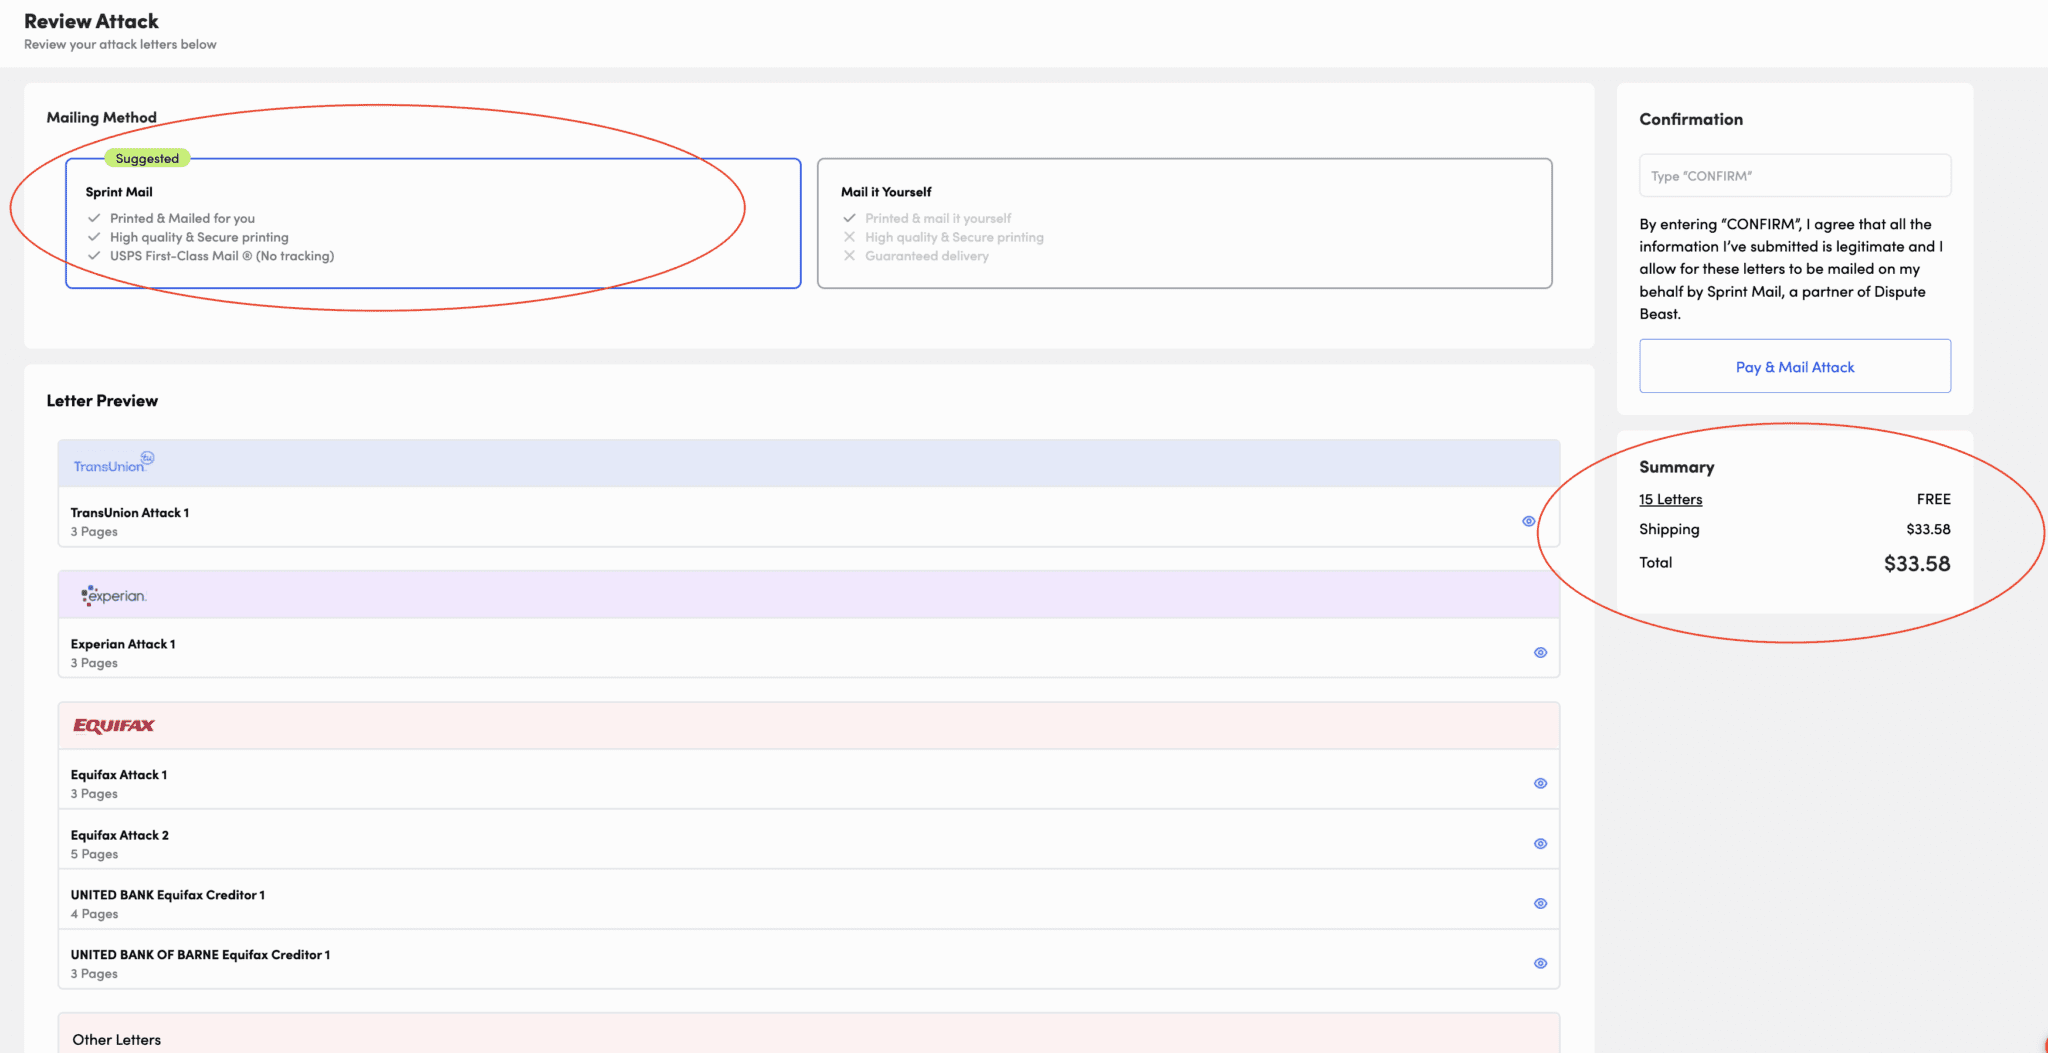Preview the Equifax Attack 1 letter

1540,783
